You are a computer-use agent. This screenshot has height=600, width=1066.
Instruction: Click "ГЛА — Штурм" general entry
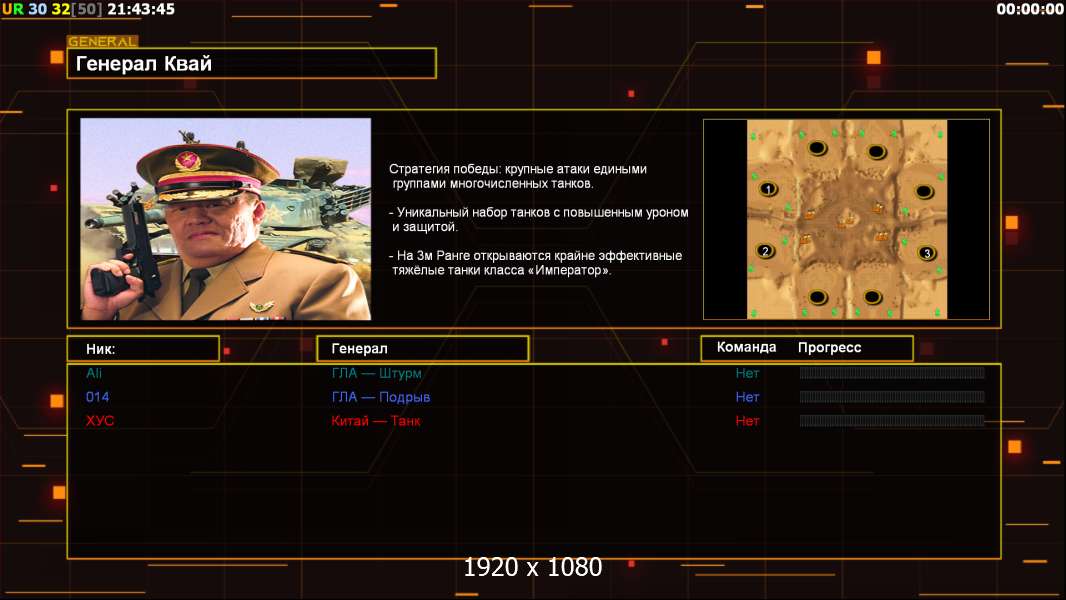[377, 373]
